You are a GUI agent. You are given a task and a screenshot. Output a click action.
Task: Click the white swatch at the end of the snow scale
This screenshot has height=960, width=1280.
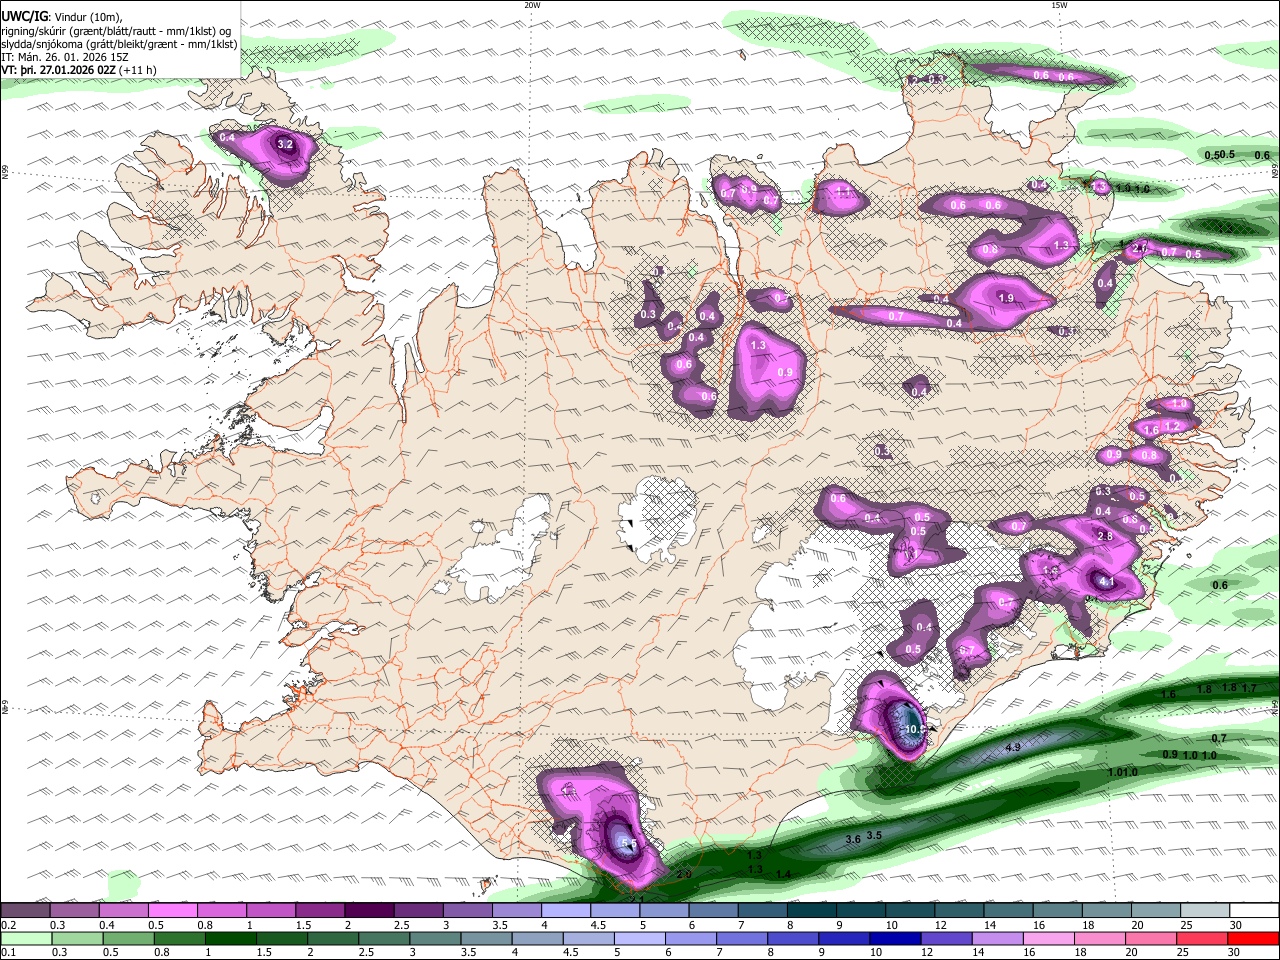tap(1254, 911)
